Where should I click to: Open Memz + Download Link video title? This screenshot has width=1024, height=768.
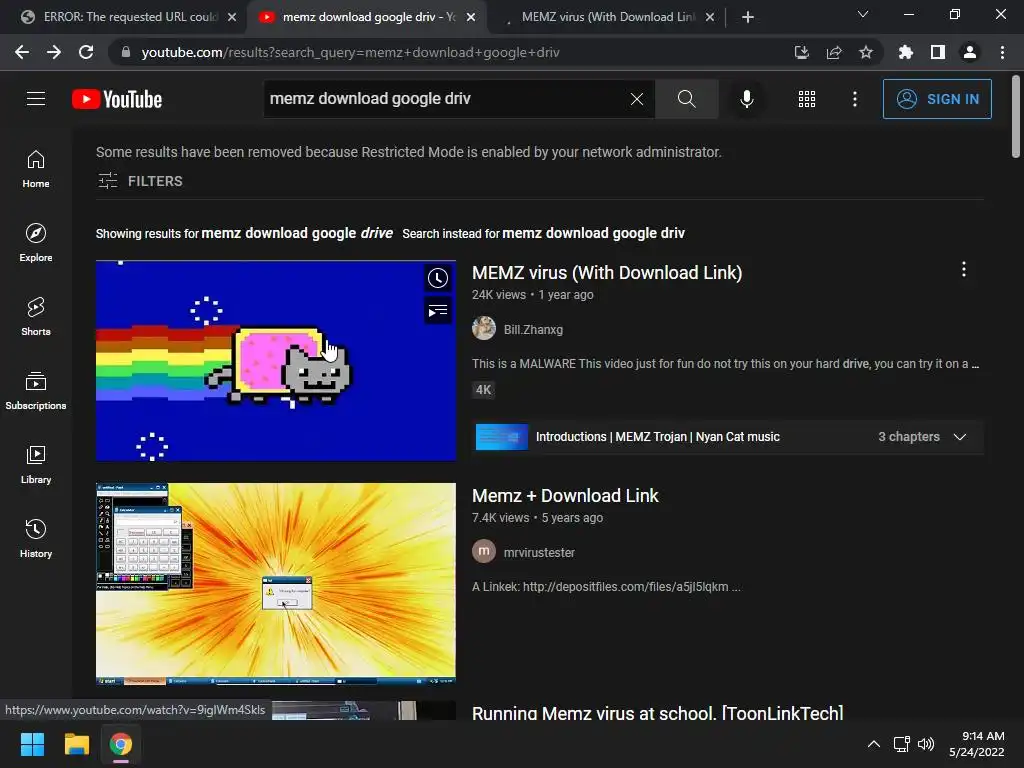click(x=565, y=496)
